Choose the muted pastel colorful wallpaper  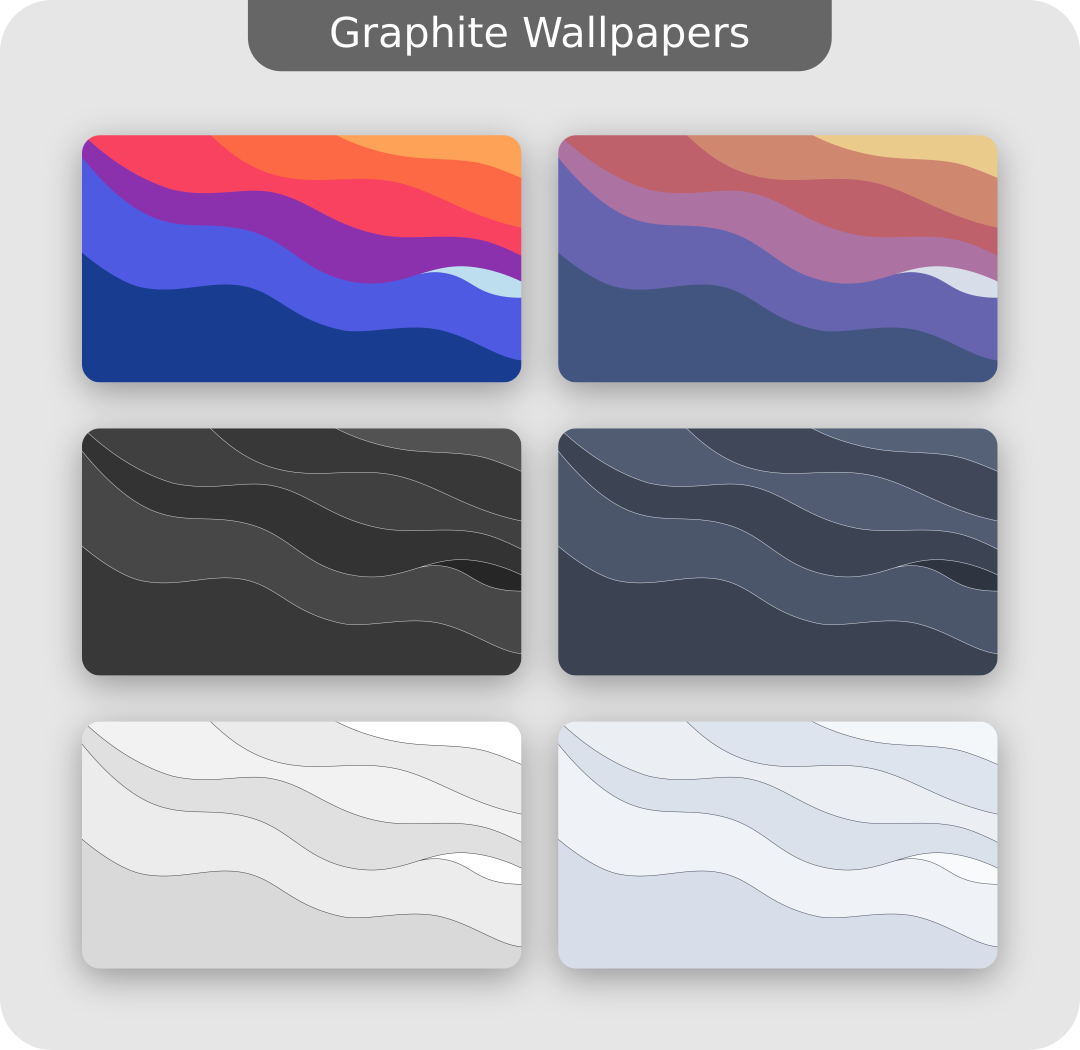778,258
